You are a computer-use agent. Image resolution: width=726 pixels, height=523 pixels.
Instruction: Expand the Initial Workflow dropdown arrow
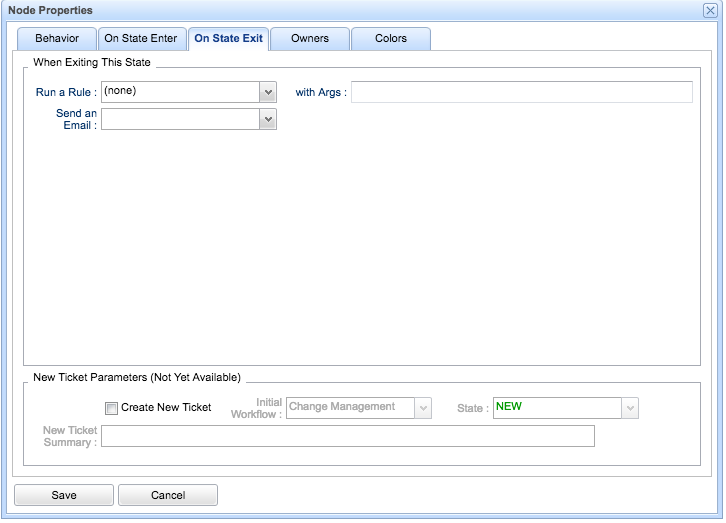[x=423, y=408]
